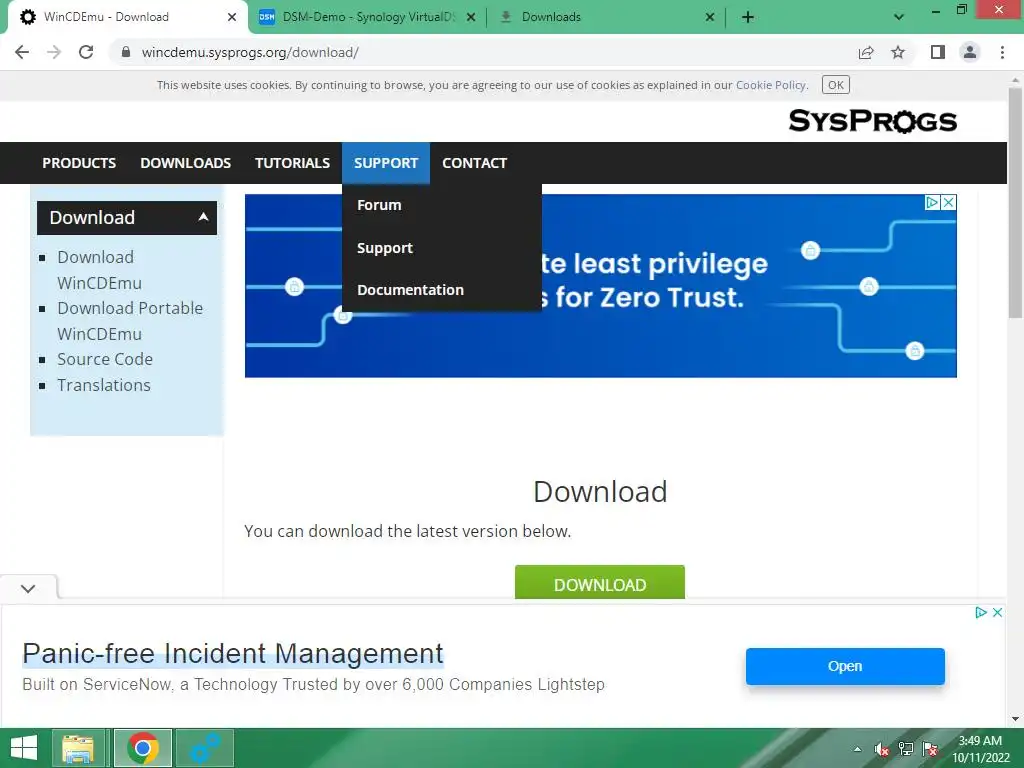Collapse the bottom ad with chevron
This screenshot has height=768, width=1024.
coord(28,588)
